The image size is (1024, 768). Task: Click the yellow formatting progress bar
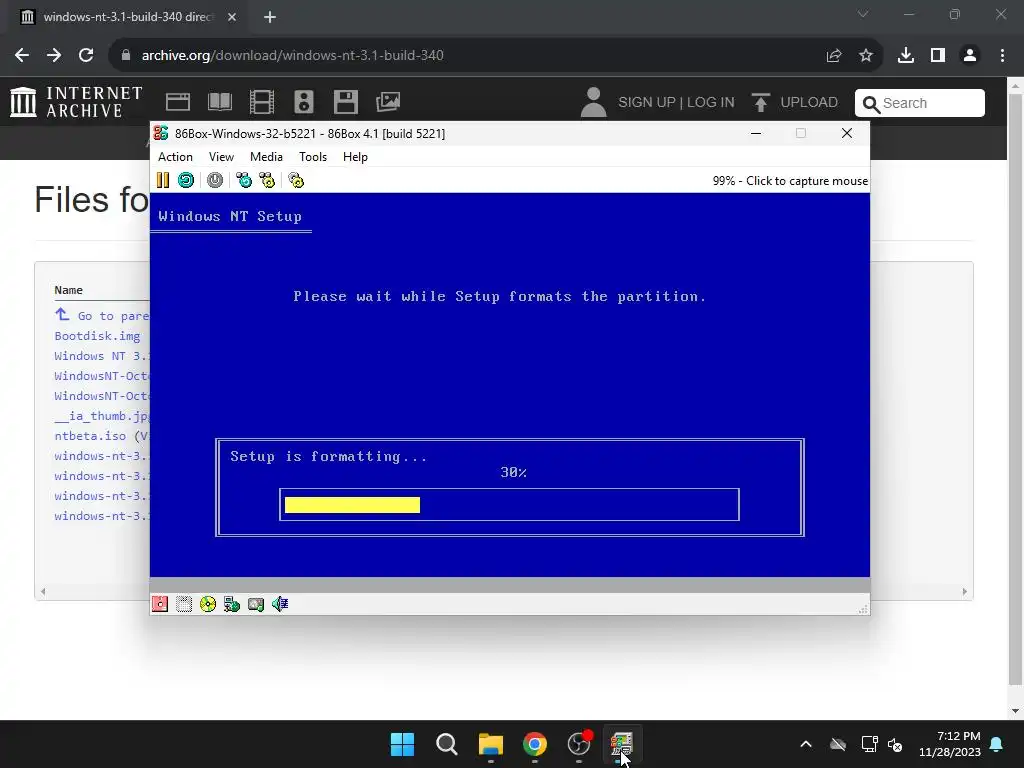(353, 505)
